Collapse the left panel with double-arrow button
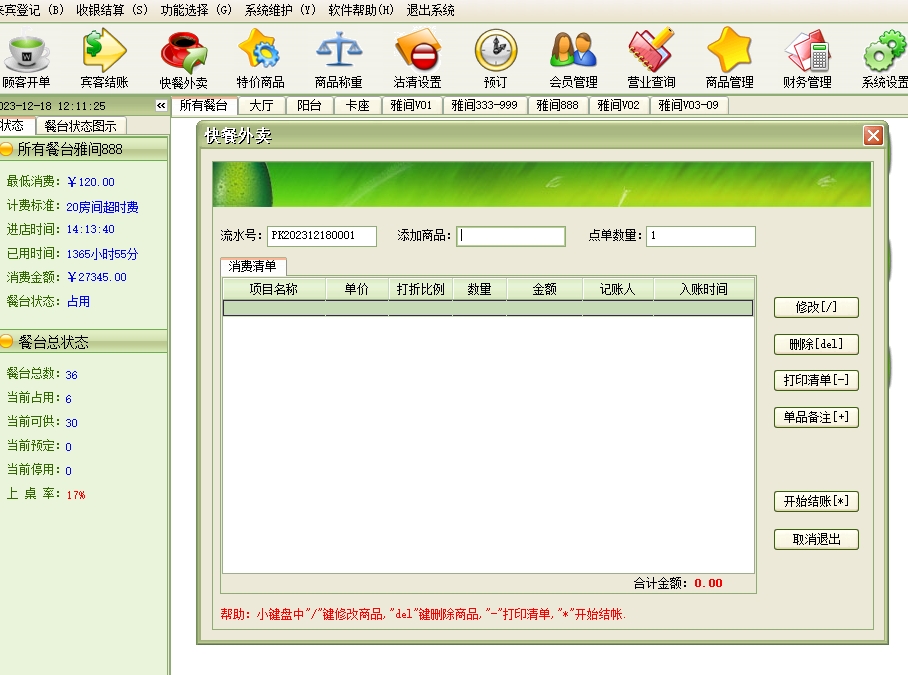 tap(161, 106)
